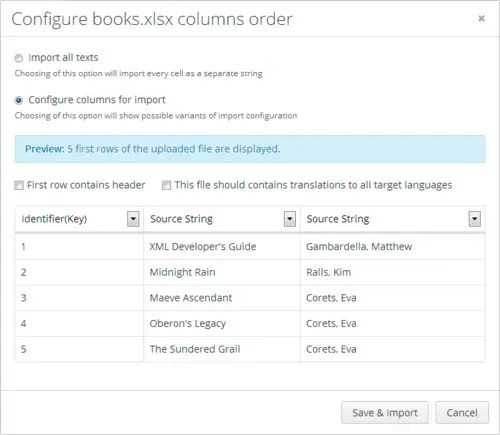Viewport: 500px width, 435px height.
Task: Check translations to all target languages box
Action: [166, 185]
